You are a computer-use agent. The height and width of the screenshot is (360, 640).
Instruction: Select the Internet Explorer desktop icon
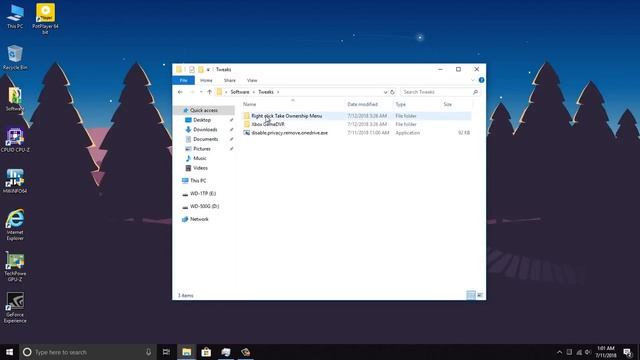point(15,225)
